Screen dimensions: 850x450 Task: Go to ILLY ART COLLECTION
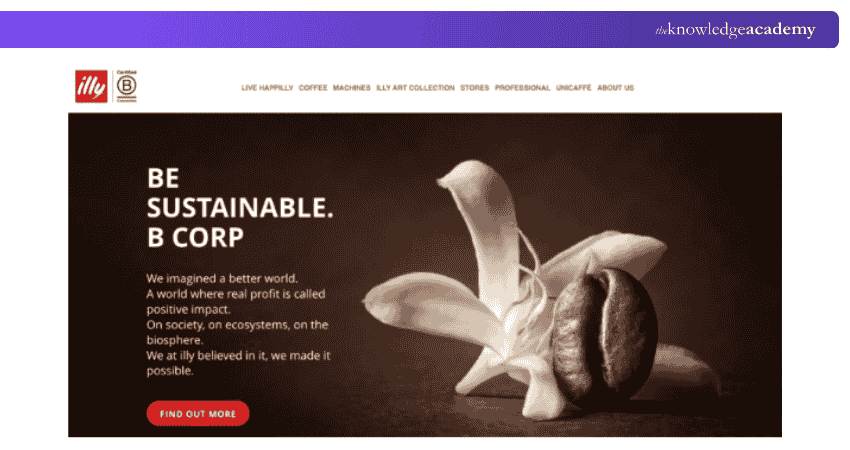(415, 88)
